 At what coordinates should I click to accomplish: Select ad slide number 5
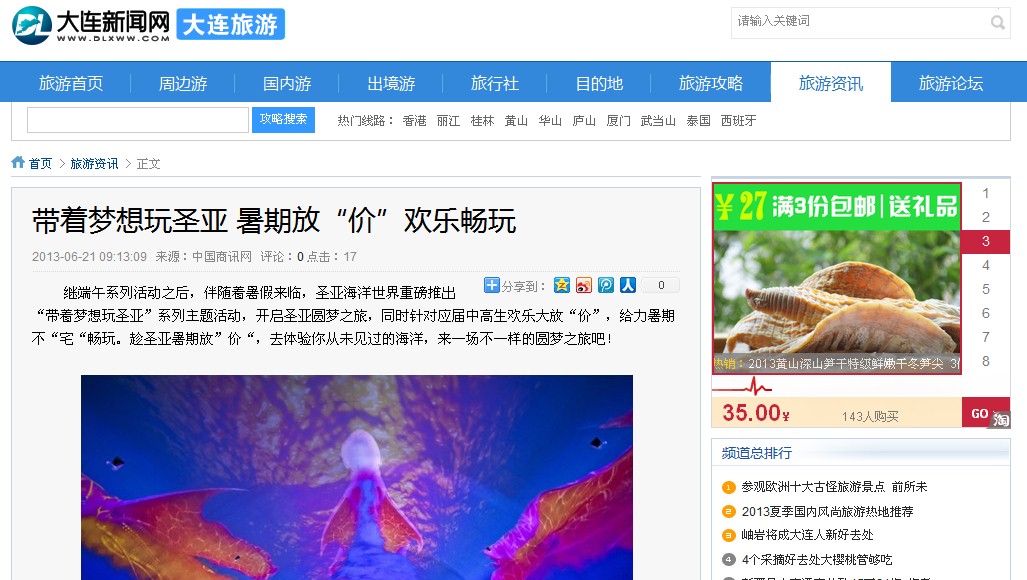click(x=985, y=289)
